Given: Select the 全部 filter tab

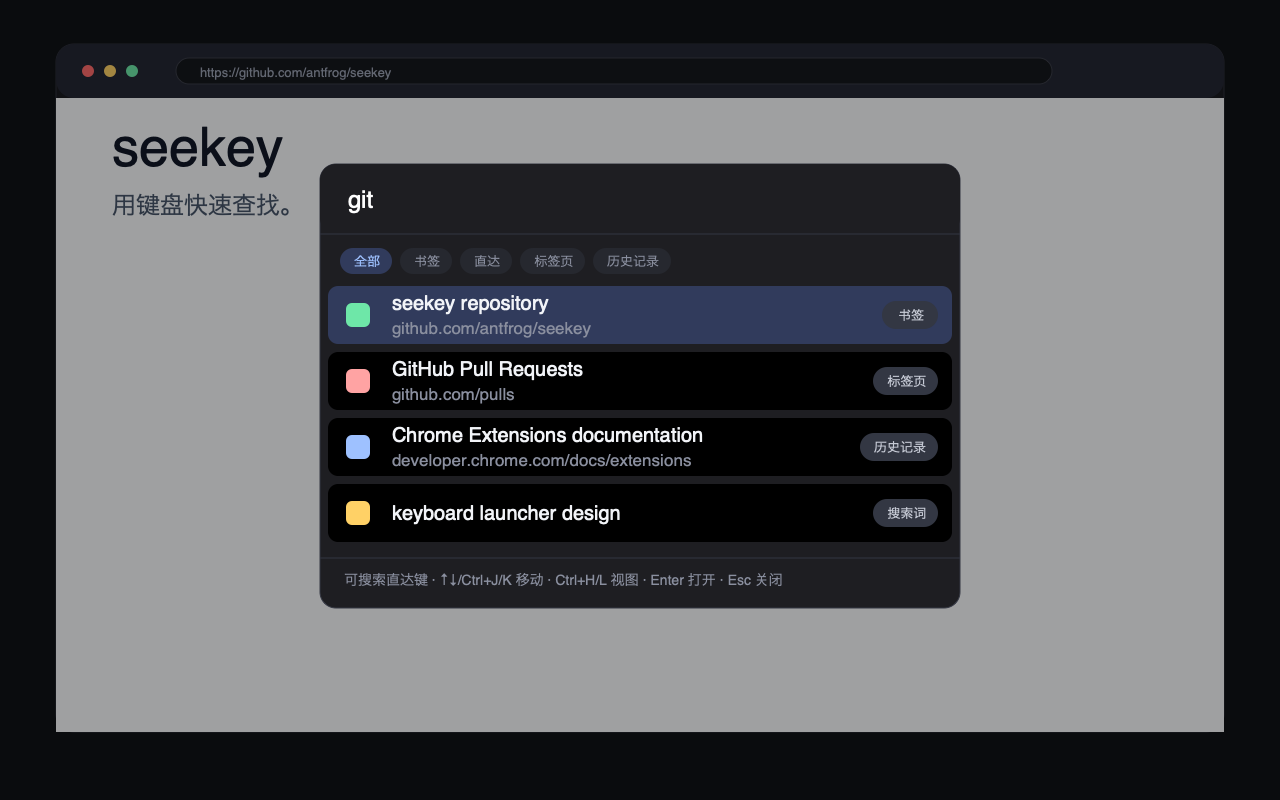Looking at the screenshot, I should point(366,261).
